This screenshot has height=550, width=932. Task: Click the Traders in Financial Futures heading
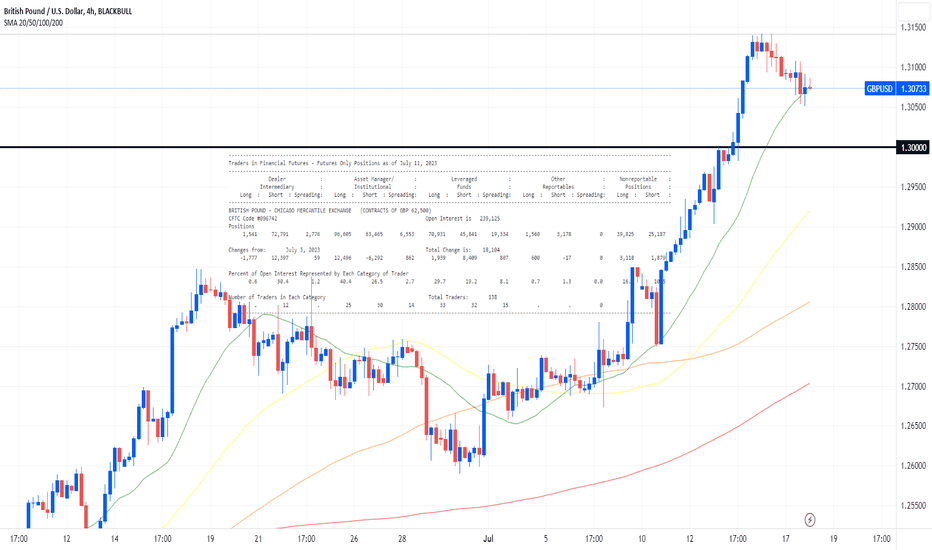click(333, 163)
